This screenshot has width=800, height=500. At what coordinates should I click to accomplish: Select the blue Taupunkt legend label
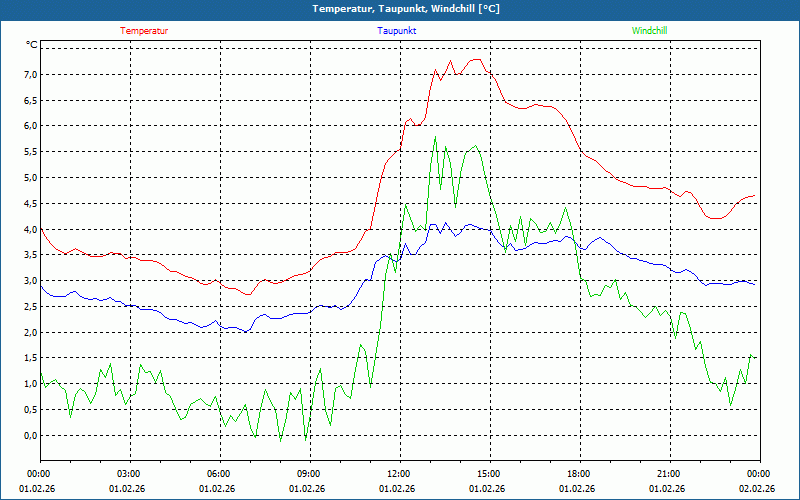(x=397, y=31)
